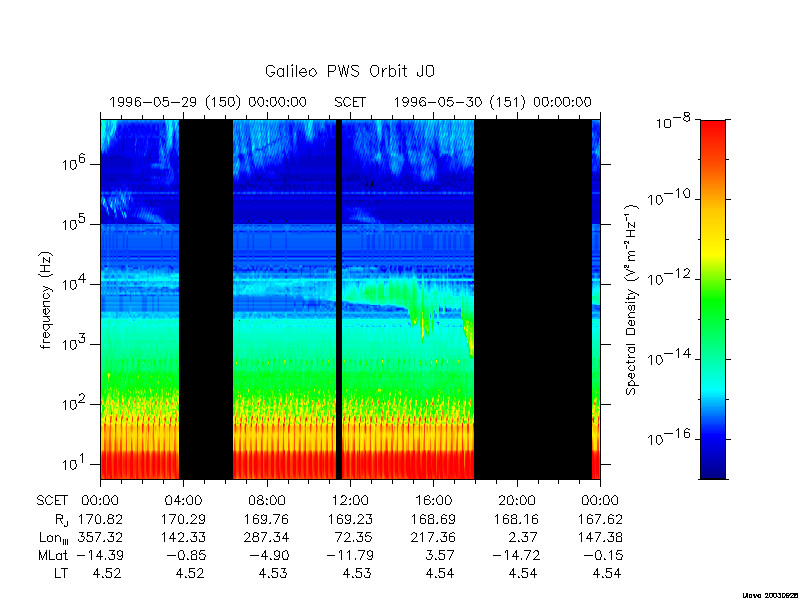The image size is (800, 600).
Task: Click the 10^-10 colorbar tick label
Action: [670, 197]
